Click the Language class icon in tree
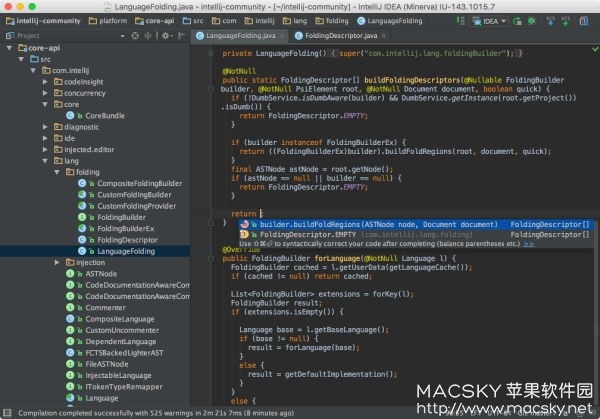This screenshot has height=419, width=600. [70, 398]
